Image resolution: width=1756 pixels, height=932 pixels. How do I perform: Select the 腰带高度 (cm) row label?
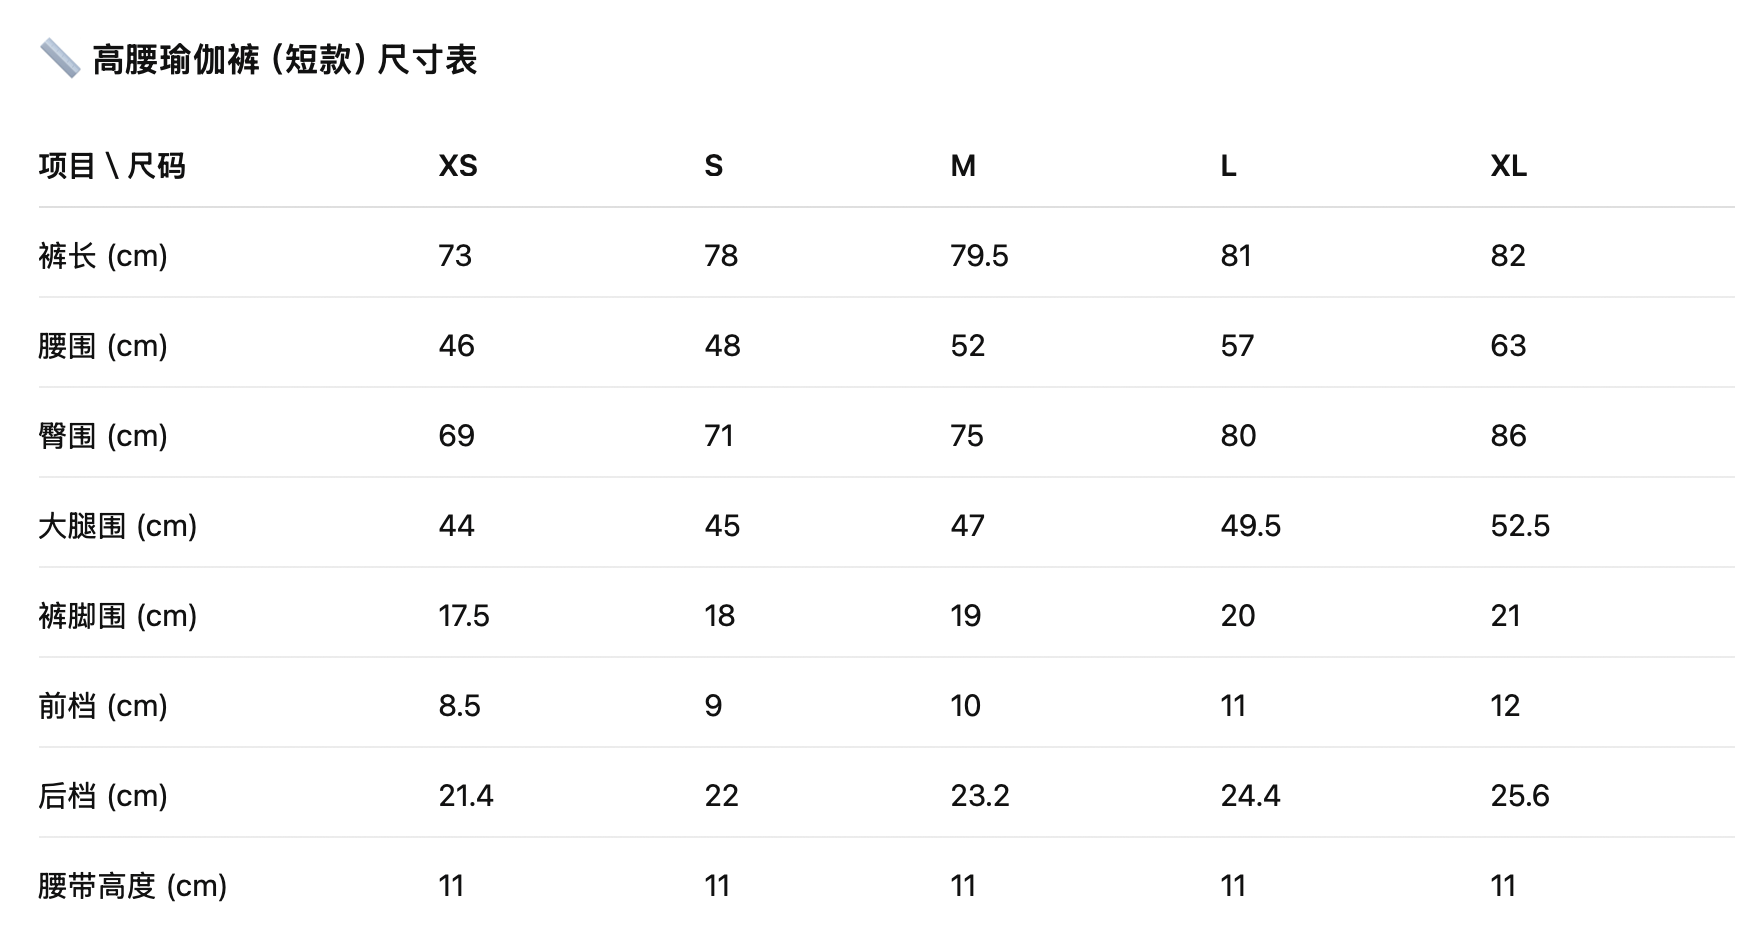[x=133, y=886]
